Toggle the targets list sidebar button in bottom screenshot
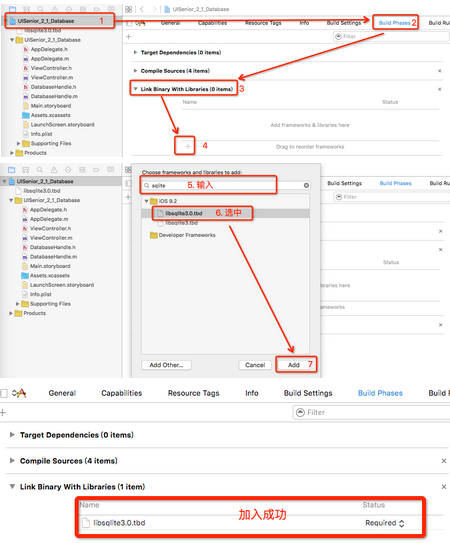Viewport: 450px width, 543px height. point(3,393)
